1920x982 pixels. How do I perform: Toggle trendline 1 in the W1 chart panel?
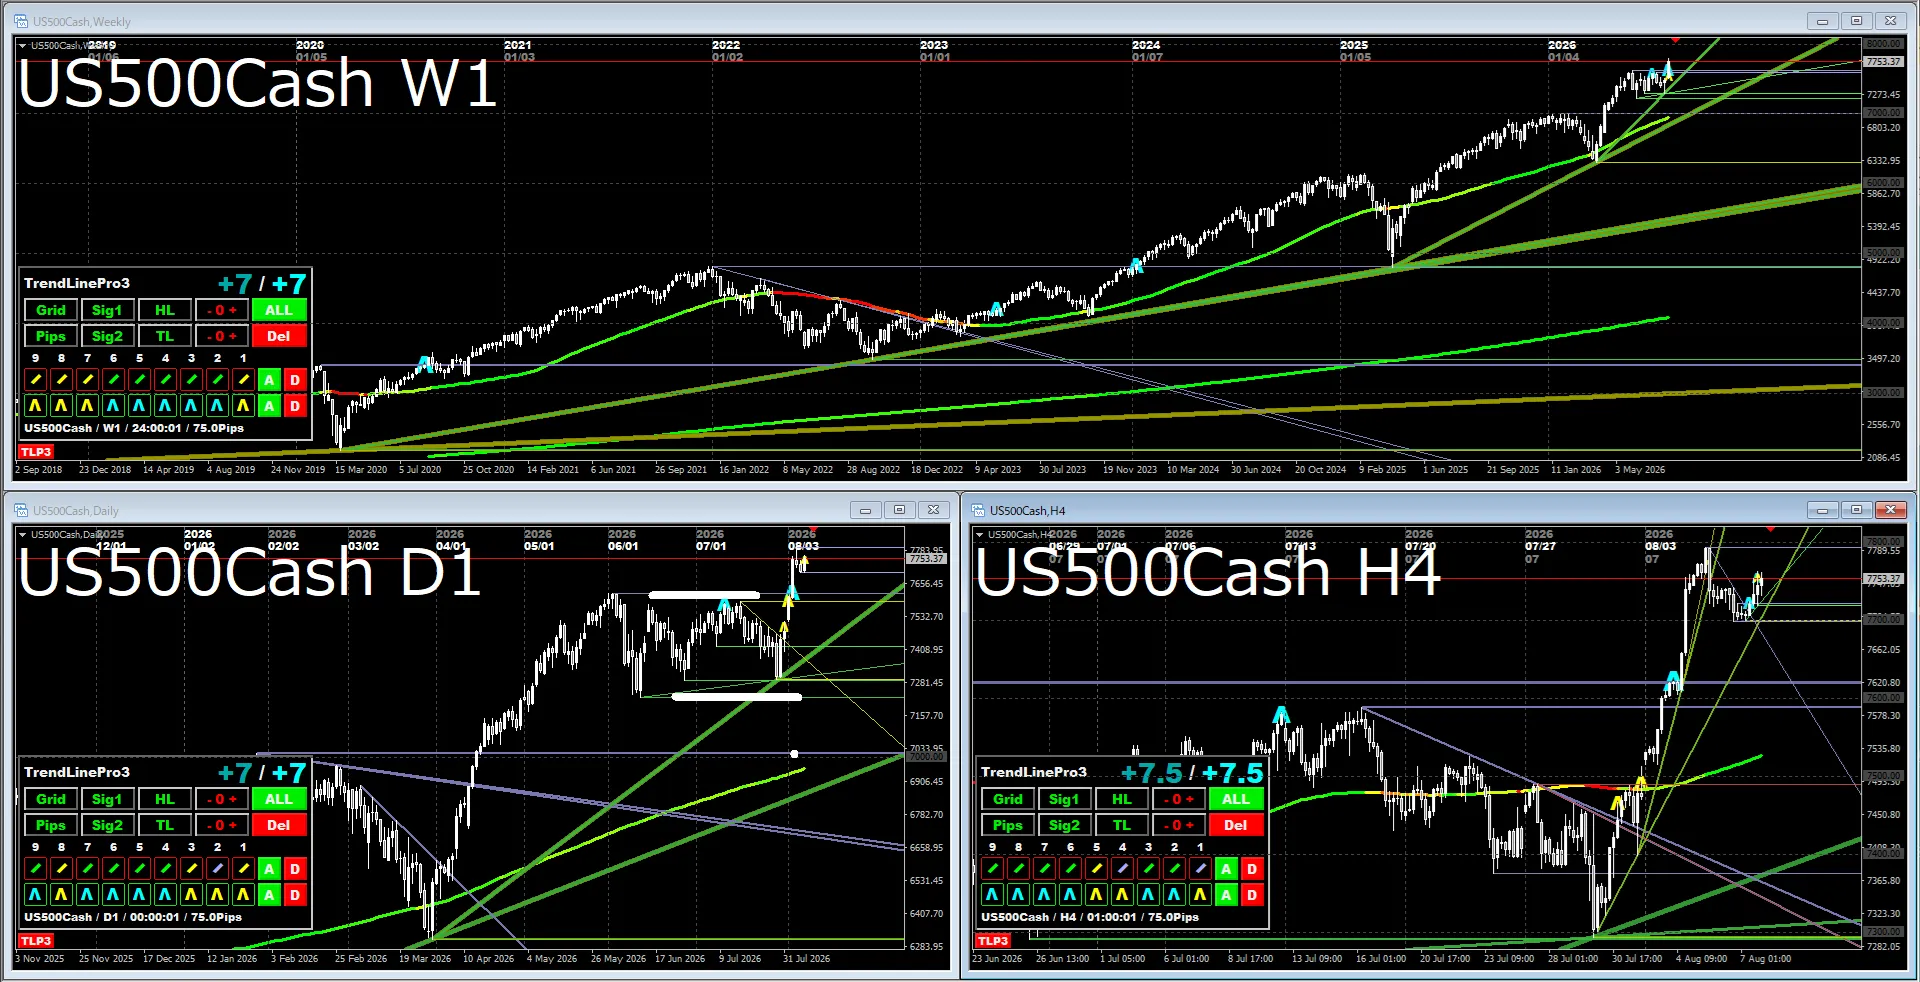click(x=243, y=380)
